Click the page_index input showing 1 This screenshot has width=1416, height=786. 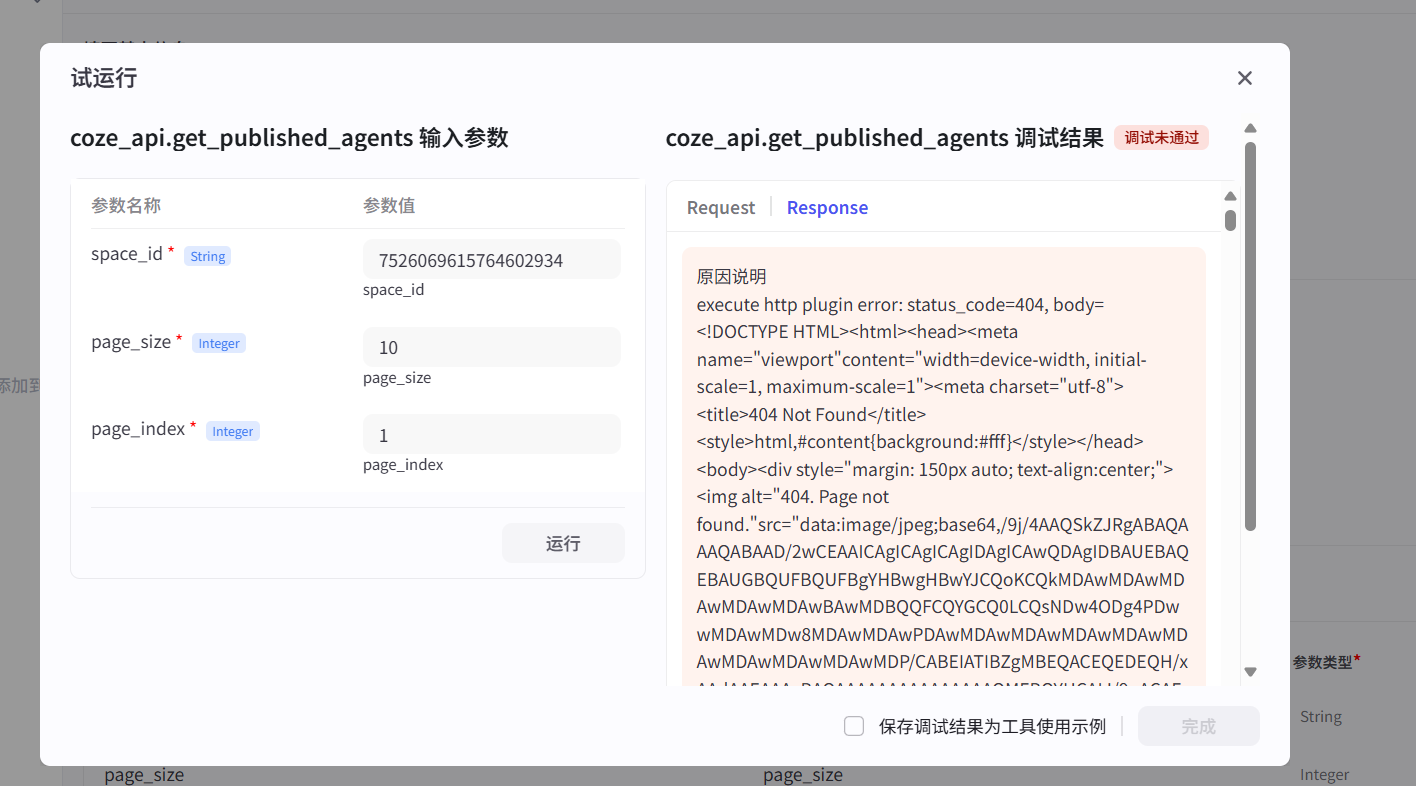(492, 435)
